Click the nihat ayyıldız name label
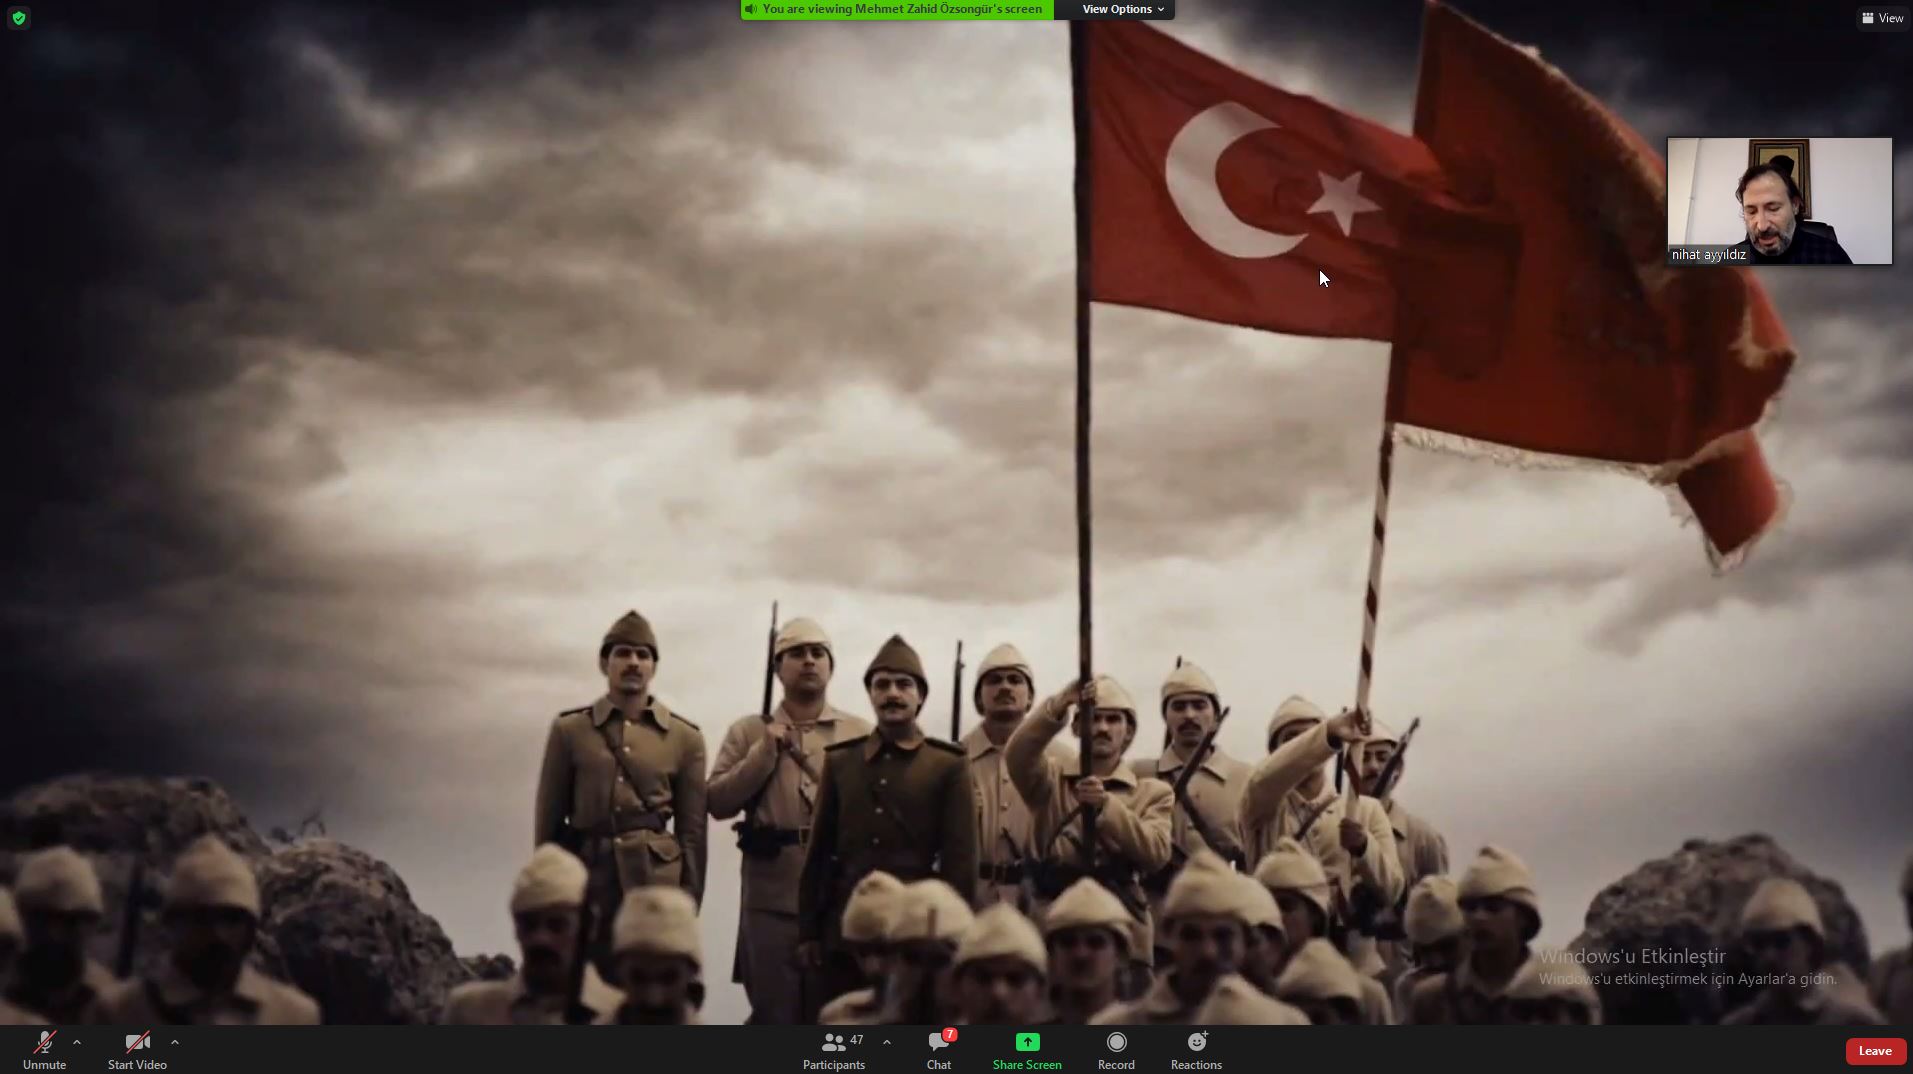Viewport: 1913px width, 1074px height. (1708, 255)
